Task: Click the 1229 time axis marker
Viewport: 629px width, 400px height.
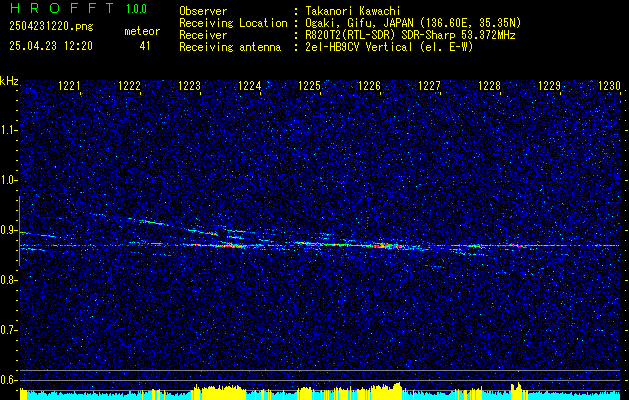Action: (549, 86)
